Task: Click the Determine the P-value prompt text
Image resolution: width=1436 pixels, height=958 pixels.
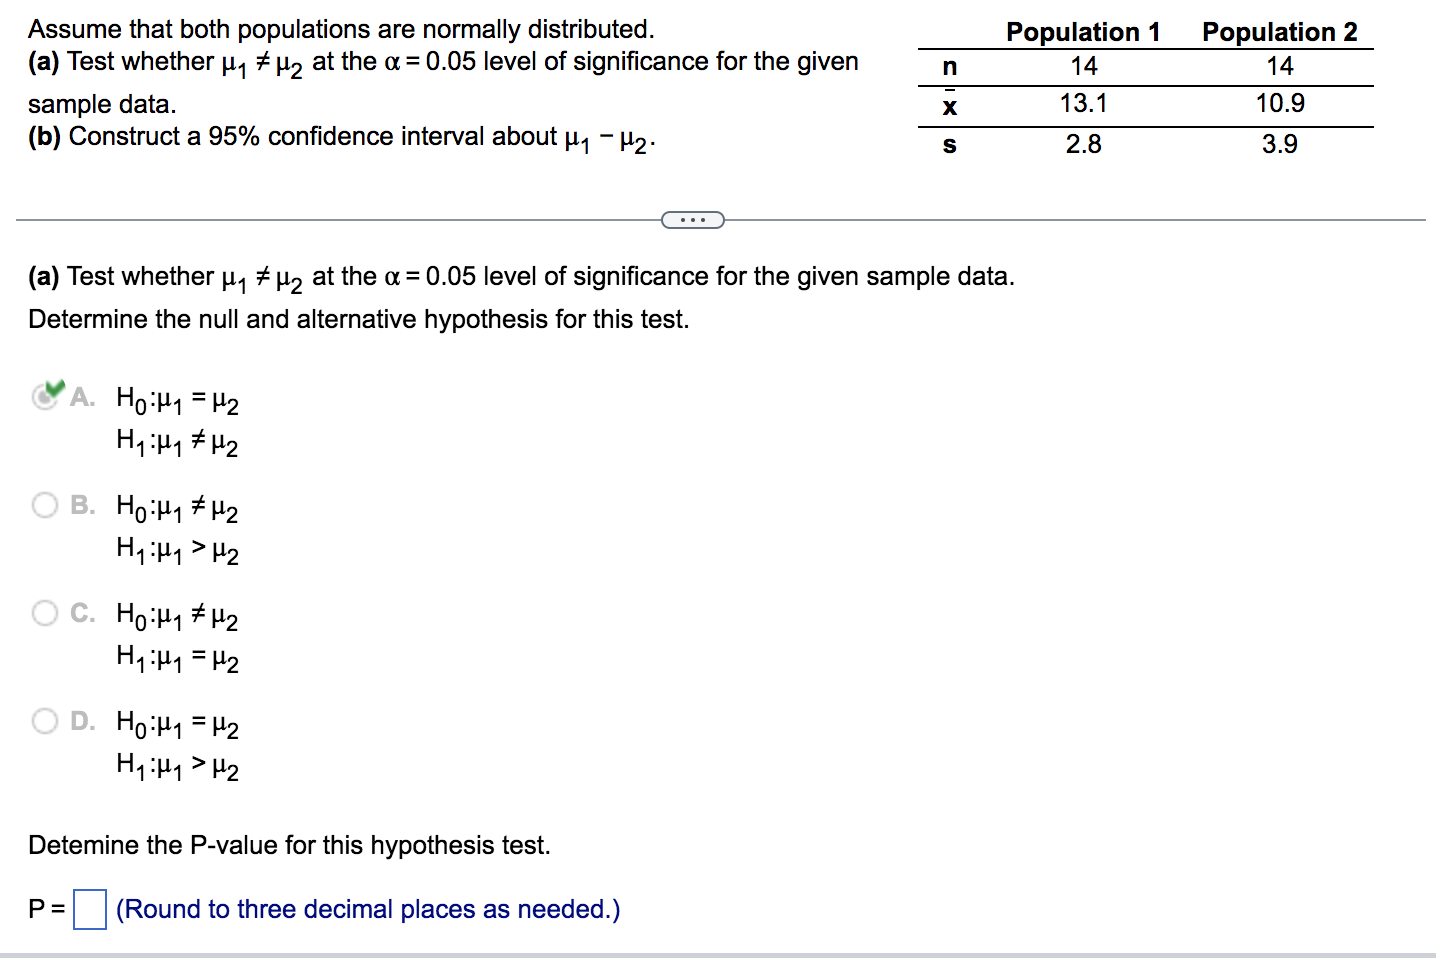Action: 288,845
